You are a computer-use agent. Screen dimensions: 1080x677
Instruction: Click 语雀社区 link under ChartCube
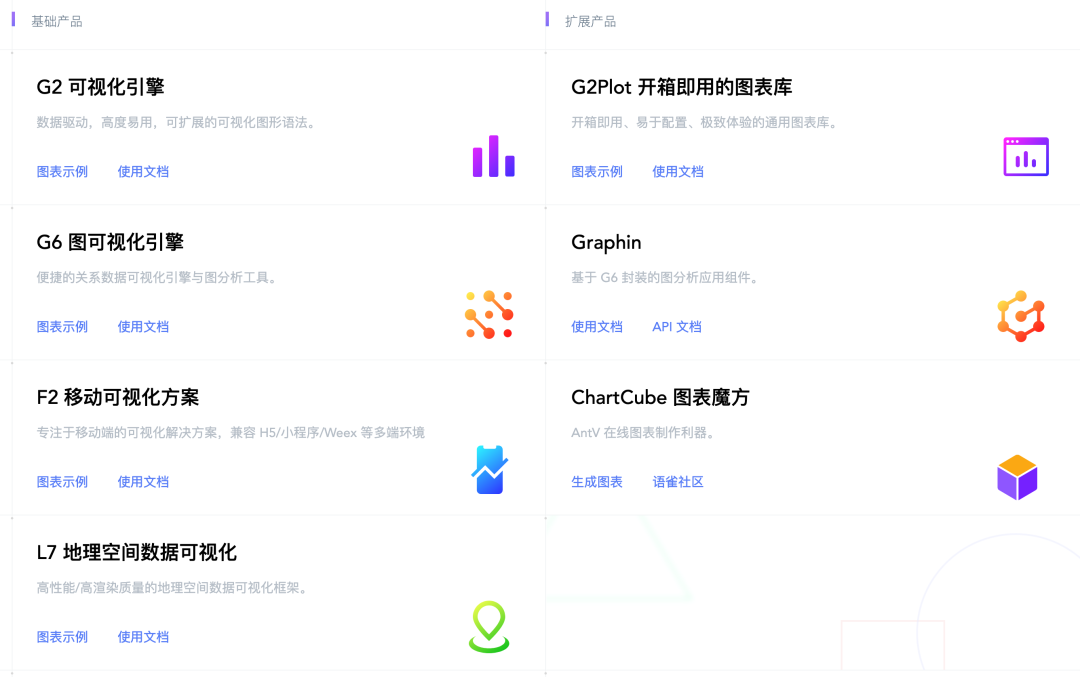[x=678, y=481]
